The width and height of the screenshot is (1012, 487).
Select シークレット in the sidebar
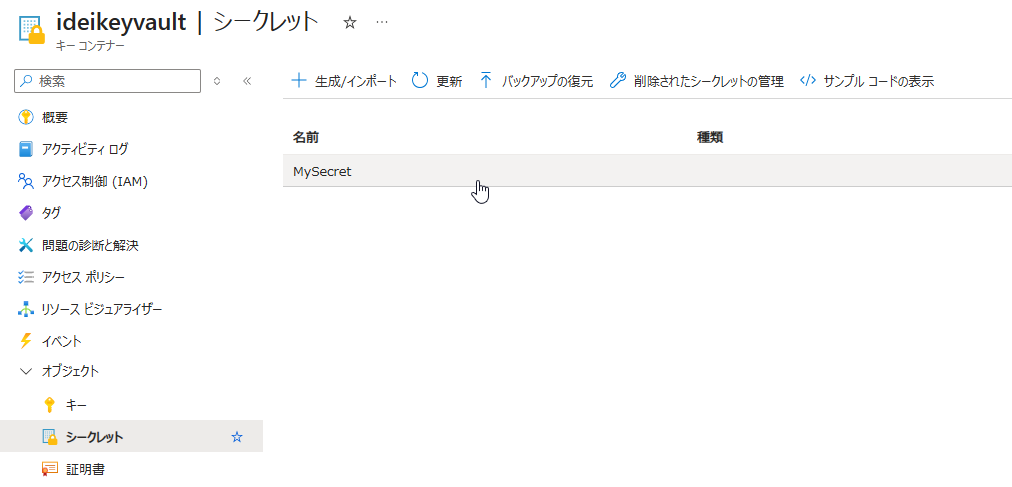(x=94, y=437)
